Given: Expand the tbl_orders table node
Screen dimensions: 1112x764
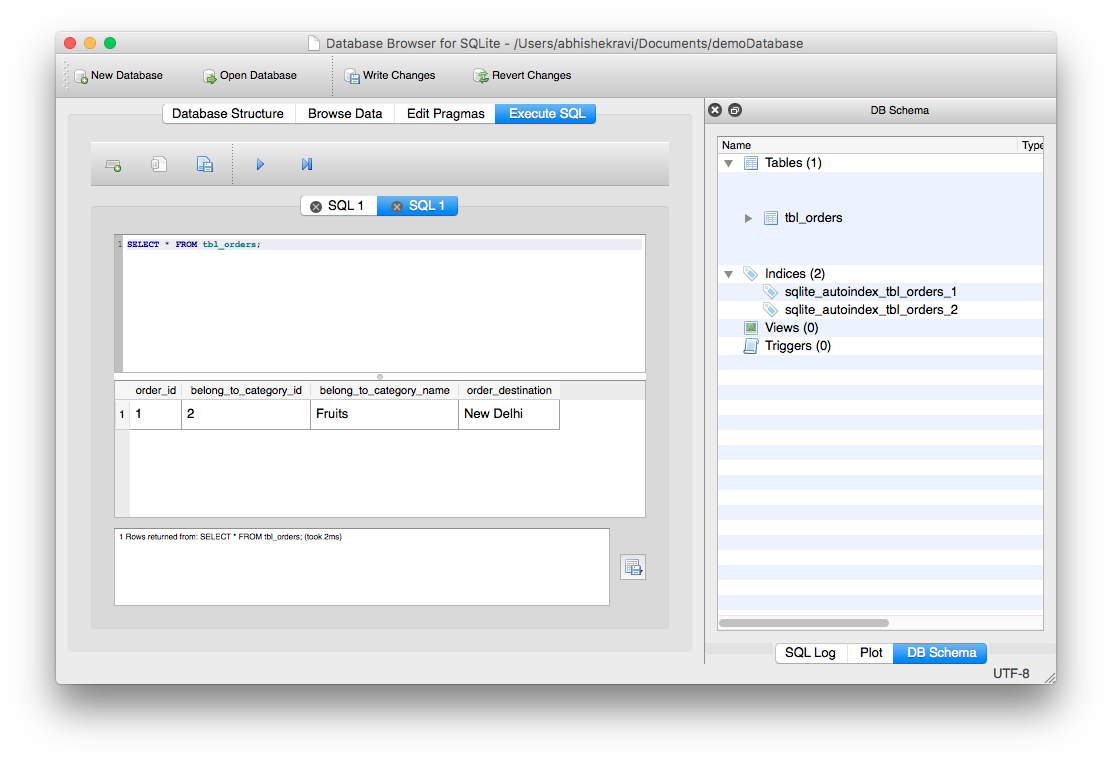Looking at the screenshot, I should pyautogui.click(x=748, y=218).
